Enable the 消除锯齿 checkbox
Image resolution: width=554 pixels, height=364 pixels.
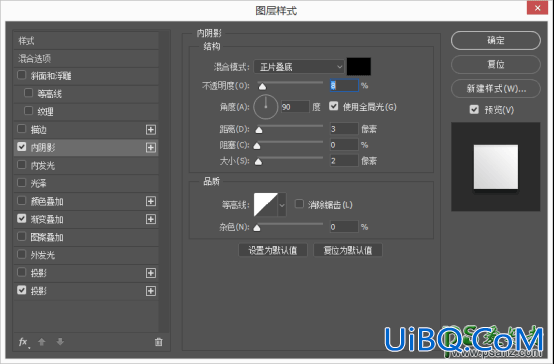[x=299, y=204]
